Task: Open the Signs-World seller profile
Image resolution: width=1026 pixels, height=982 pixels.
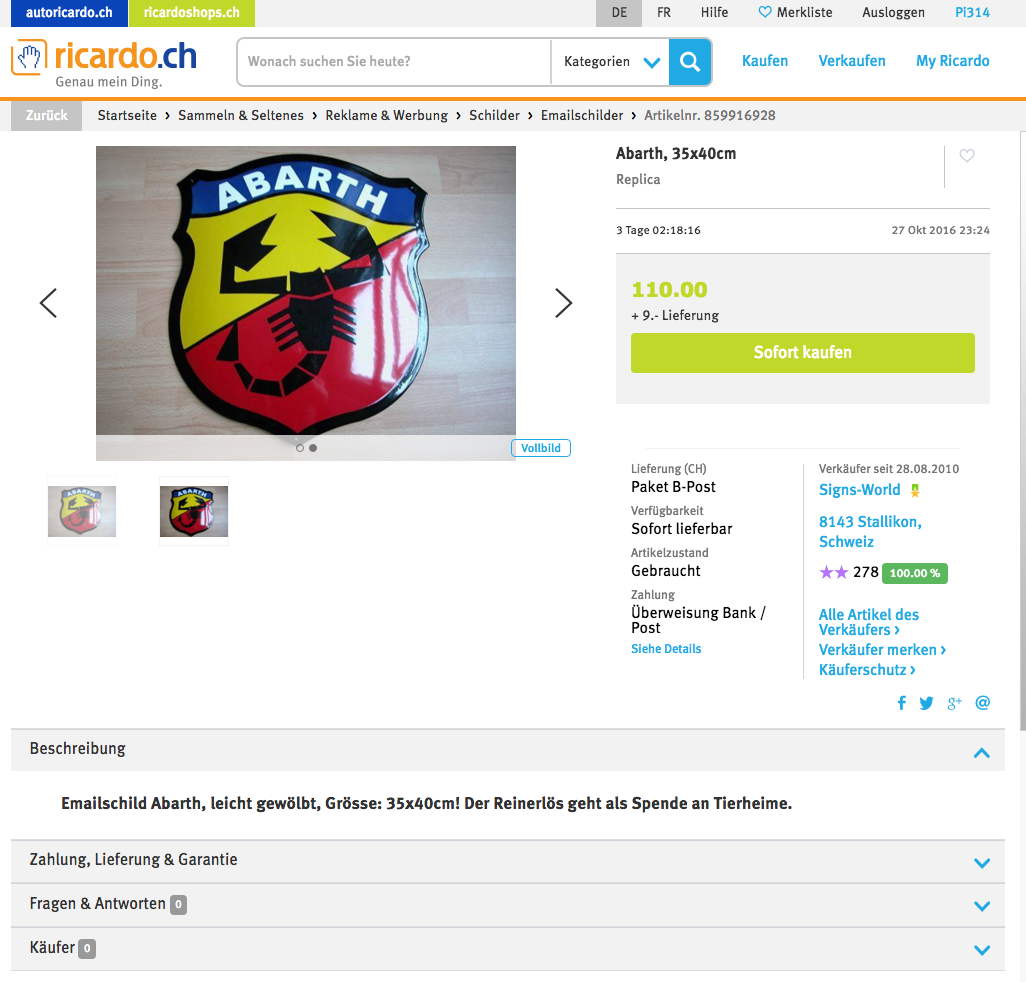Action: 859,490
